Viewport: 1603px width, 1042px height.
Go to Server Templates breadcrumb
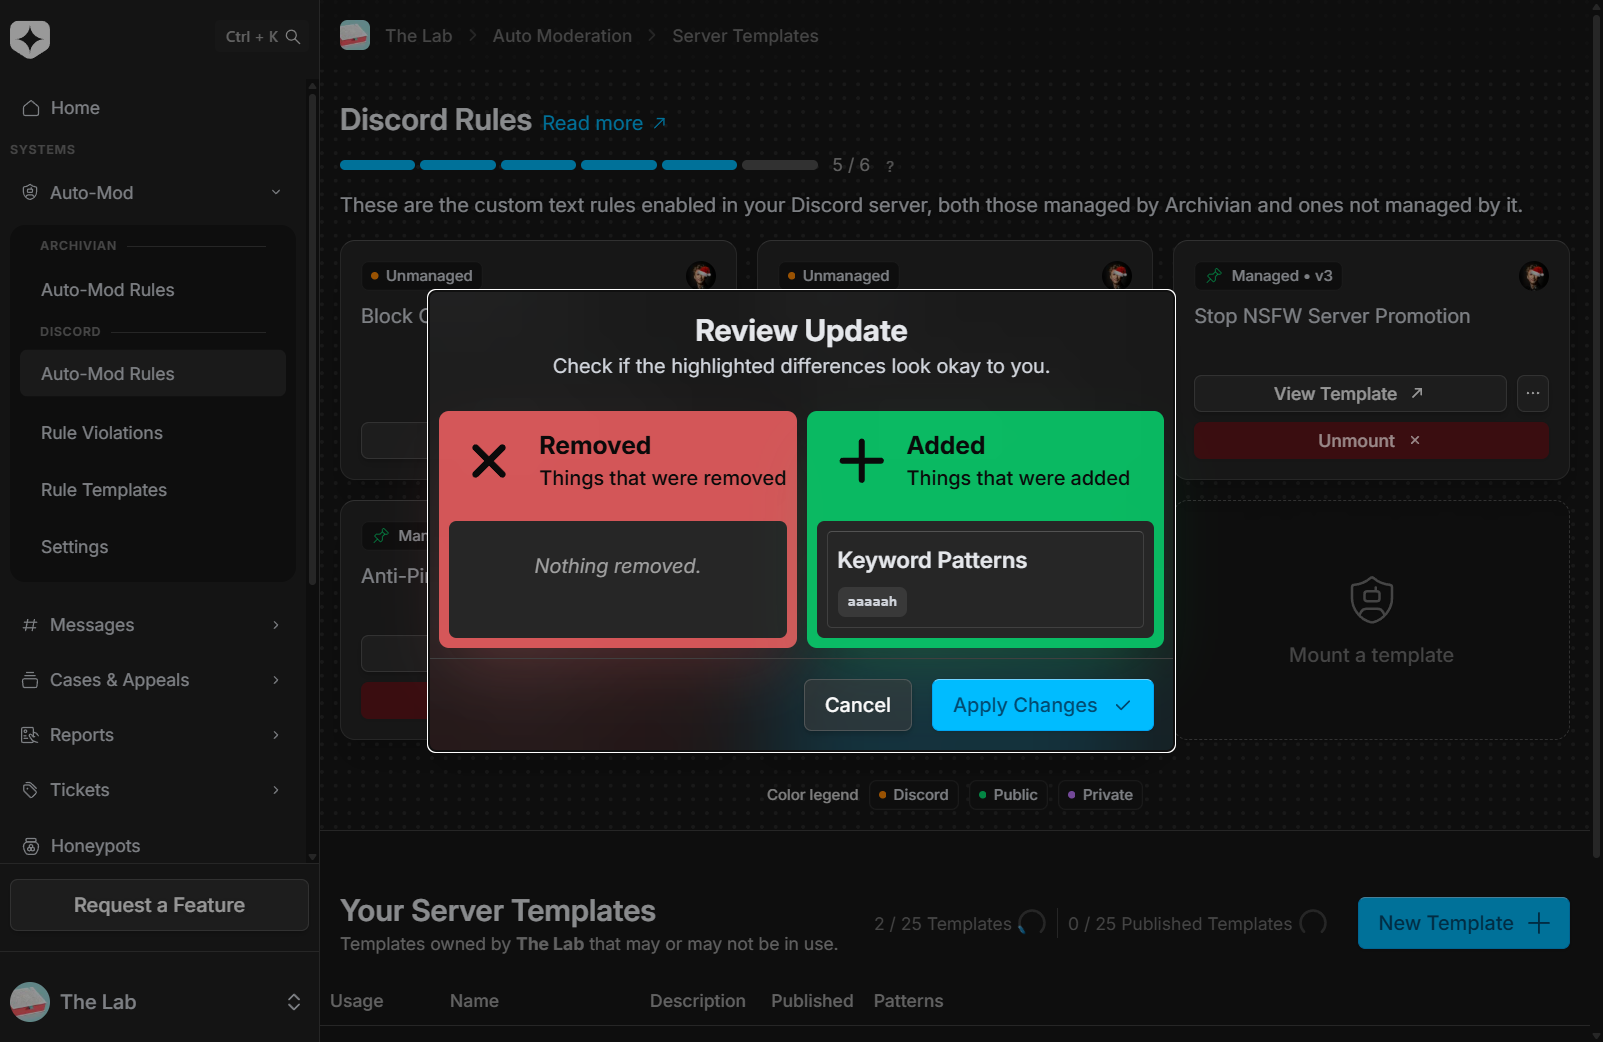[745, 36]
